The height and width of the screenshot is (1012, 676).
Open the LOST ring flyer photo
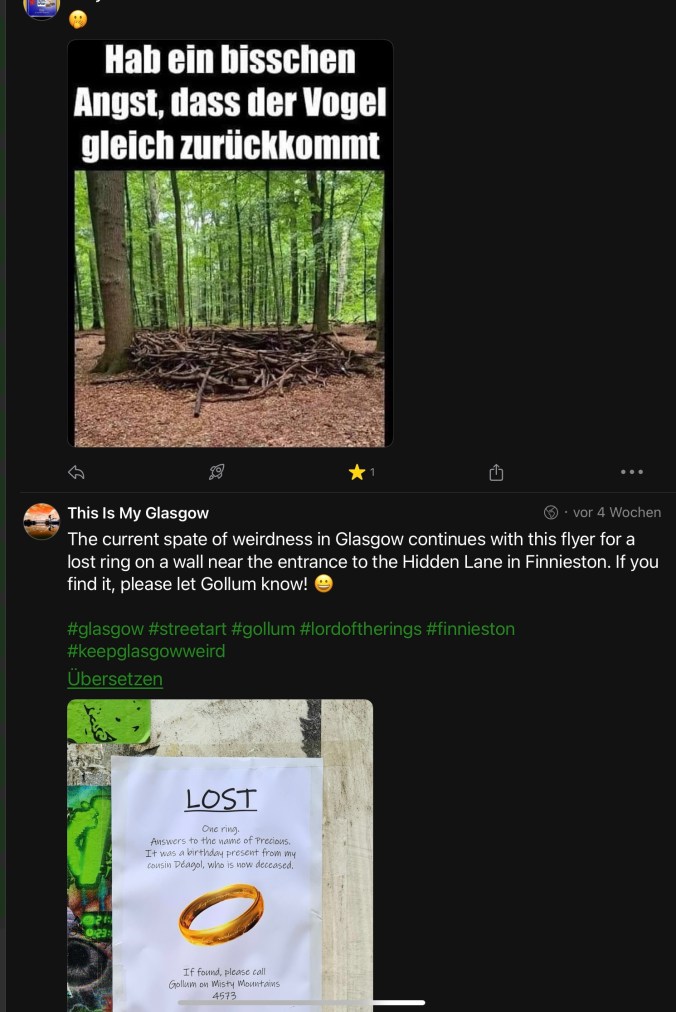[220, 855]
